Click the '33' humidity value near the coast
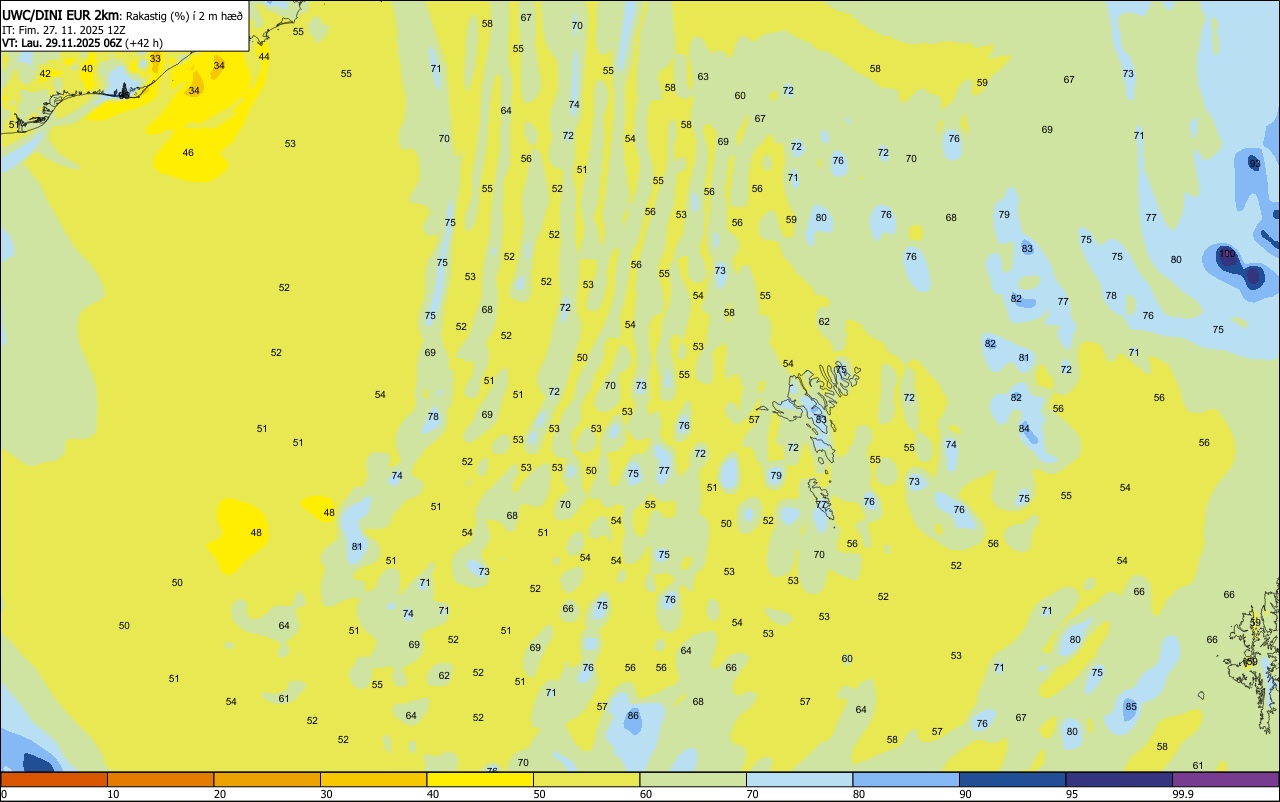 [155, 59]
